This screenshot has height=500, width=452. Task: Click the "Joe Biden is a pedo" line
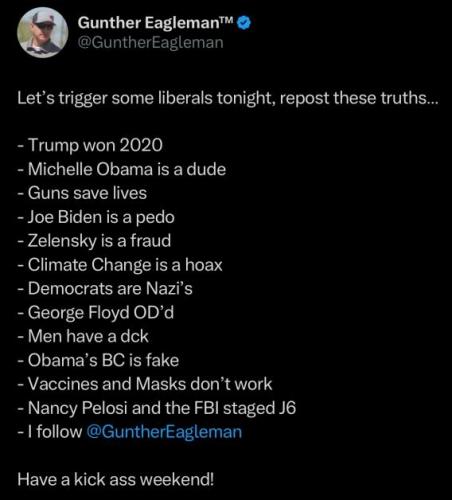pos(96,217)
